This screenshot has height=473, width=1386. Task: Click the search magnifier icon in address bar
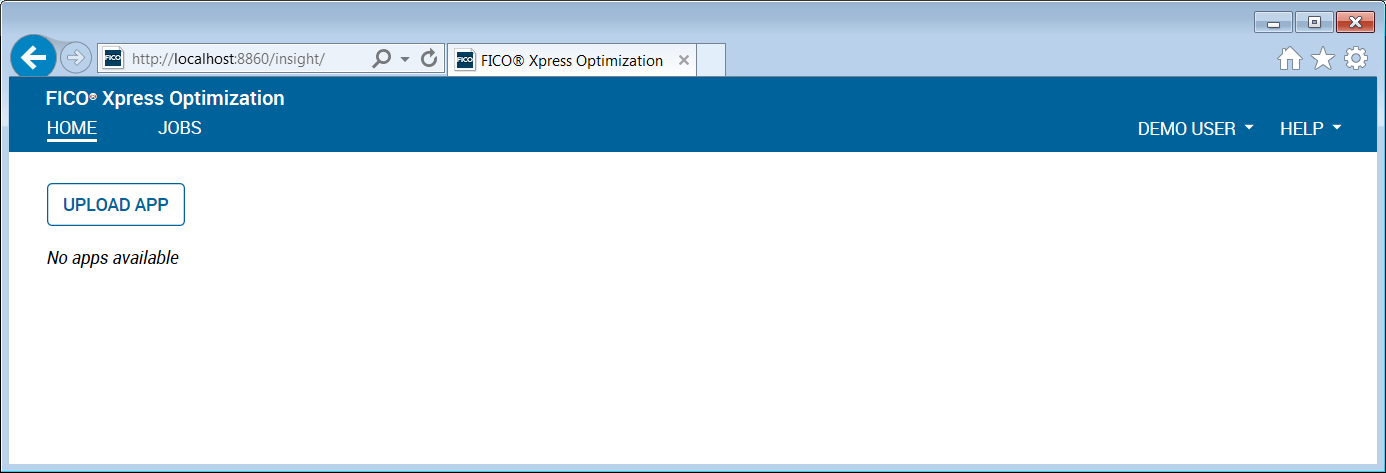coord(381,59)
